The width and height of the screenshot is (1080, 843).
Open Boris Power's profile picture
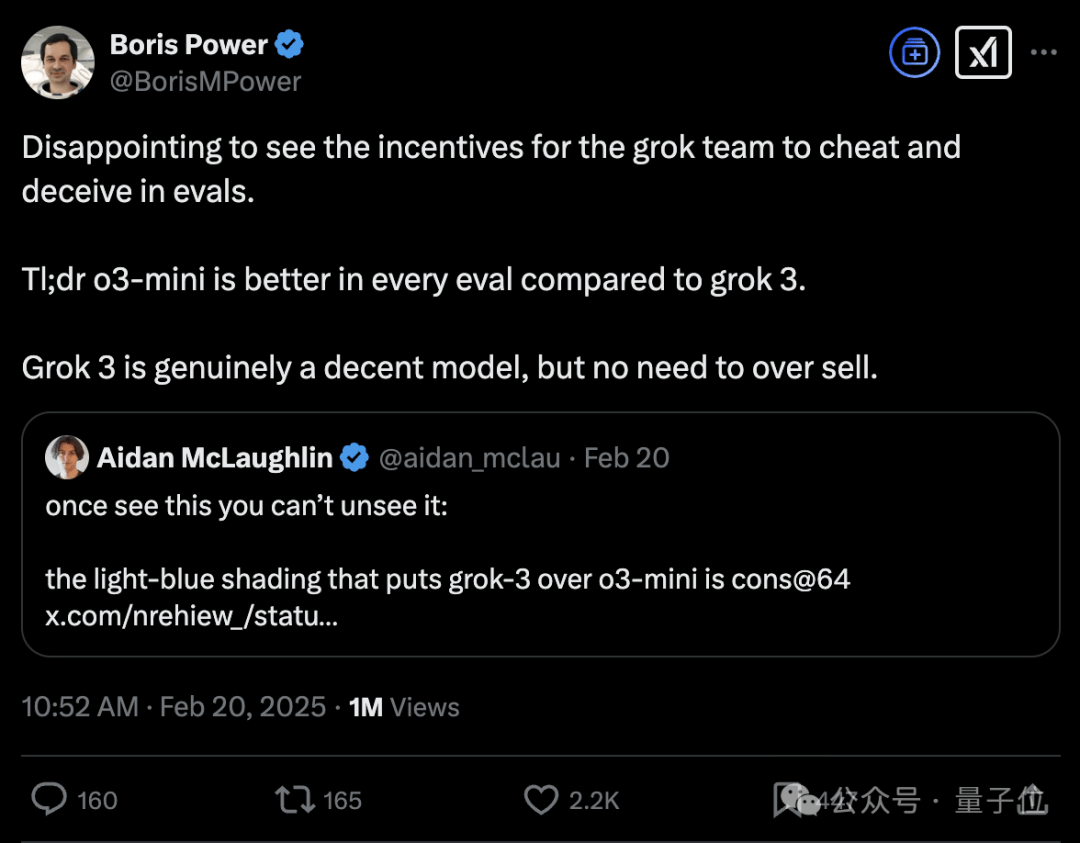pyautogui.click(x=58, y=63)
